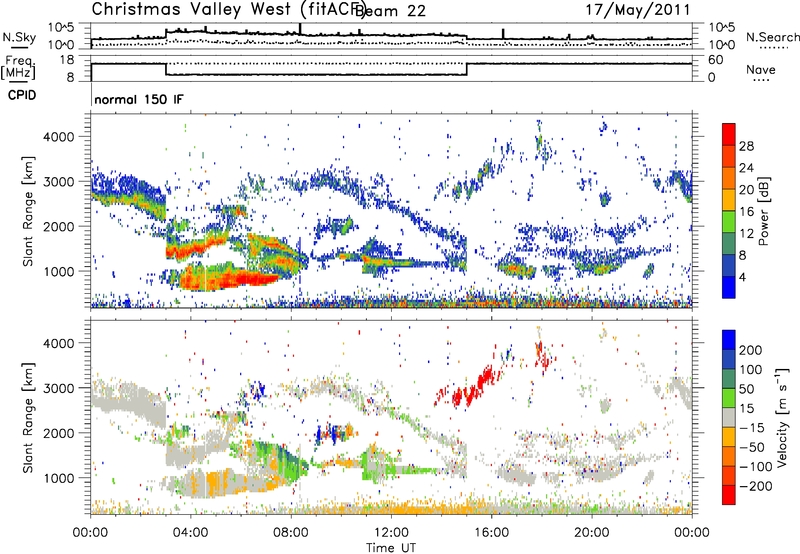This screenshot has height=554, width=800.
Task: Select the '24' label on Power colorbar
Action: pos(746,168)
